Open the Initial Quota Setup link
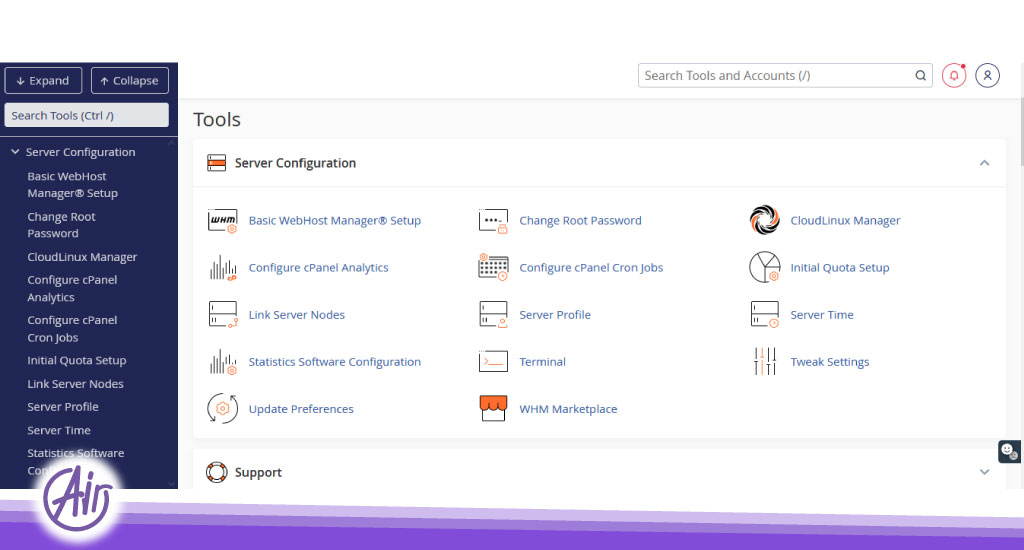 (840, 268)
